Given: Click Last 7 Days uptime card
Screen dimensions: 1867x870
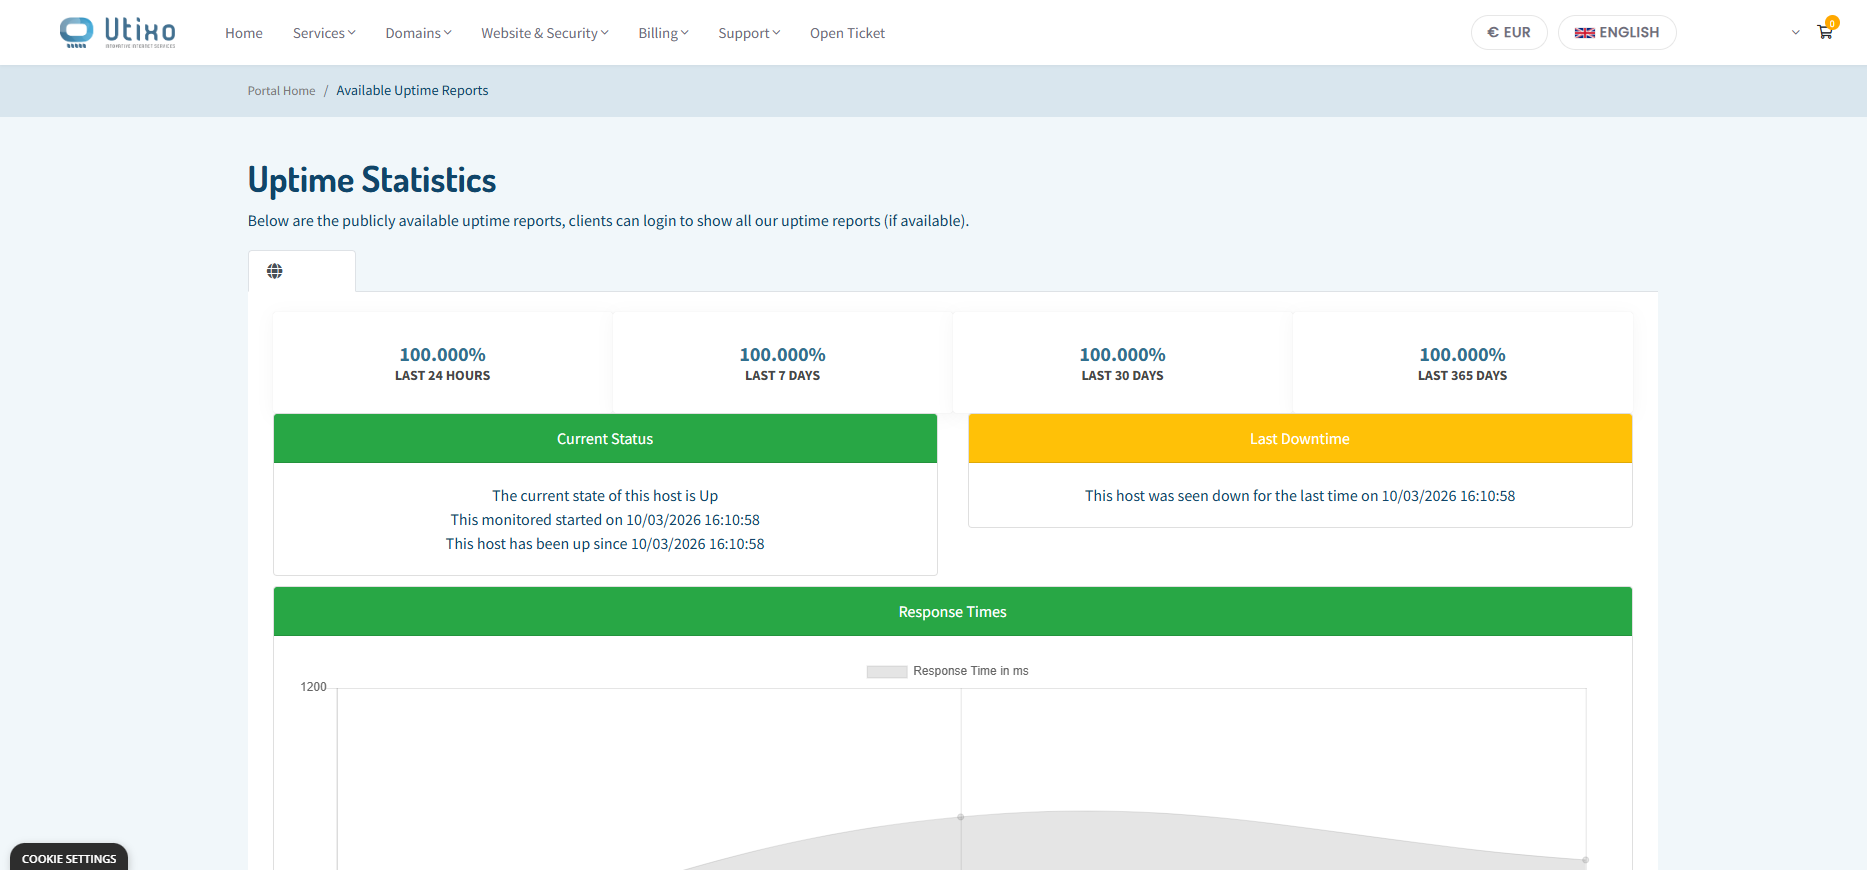Looking at the screenshot, I should click(x=782, y=363).
